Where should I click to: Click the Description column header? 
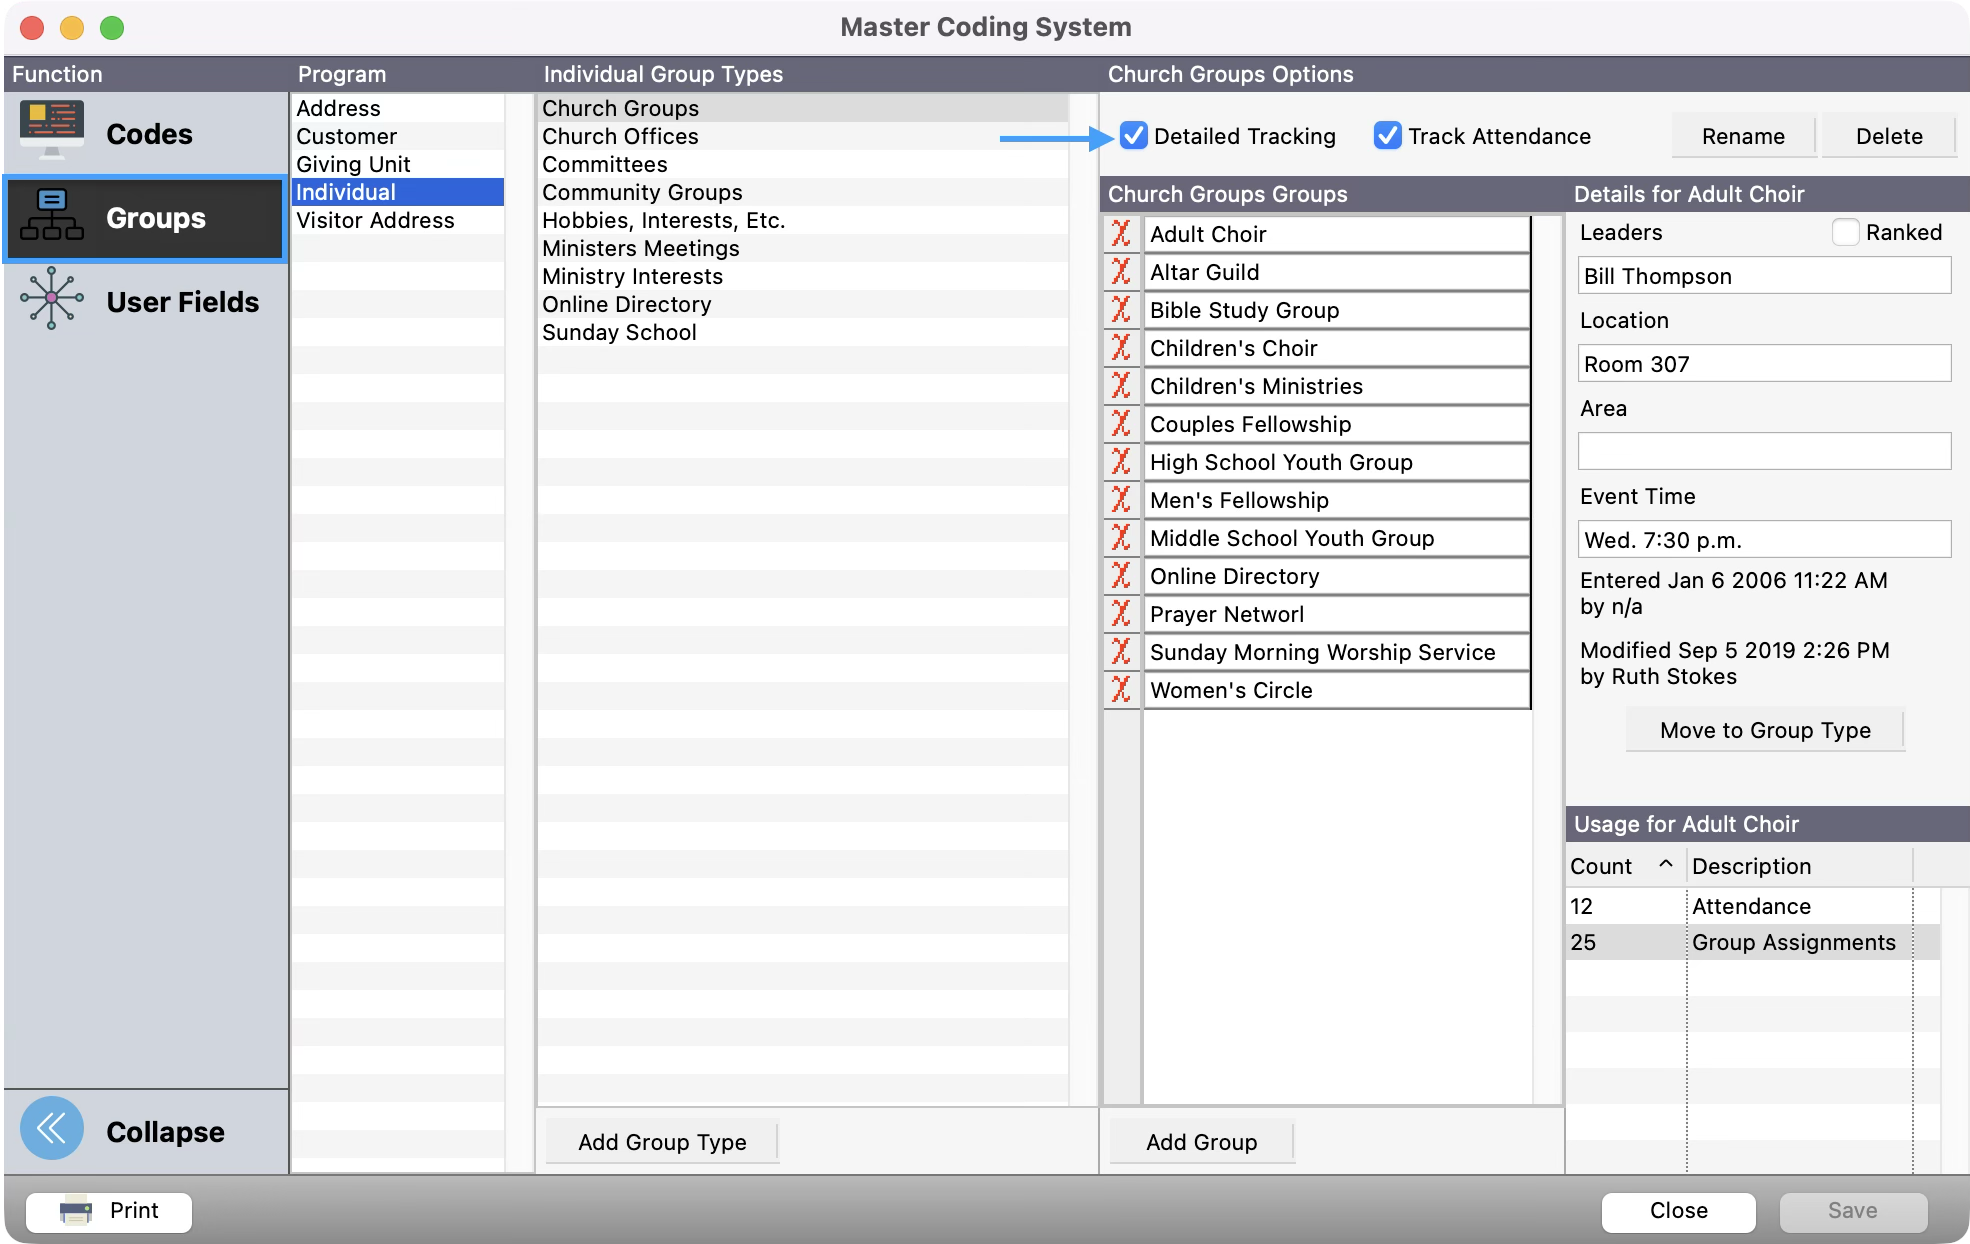tap(1800, 866)
